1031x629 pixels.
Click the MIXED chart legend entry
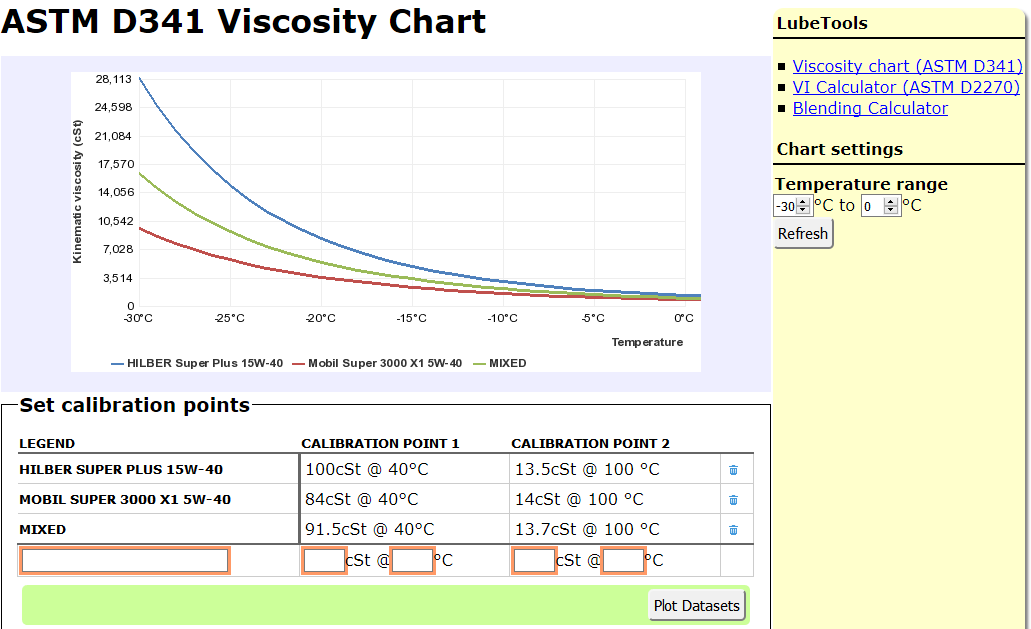500,363
